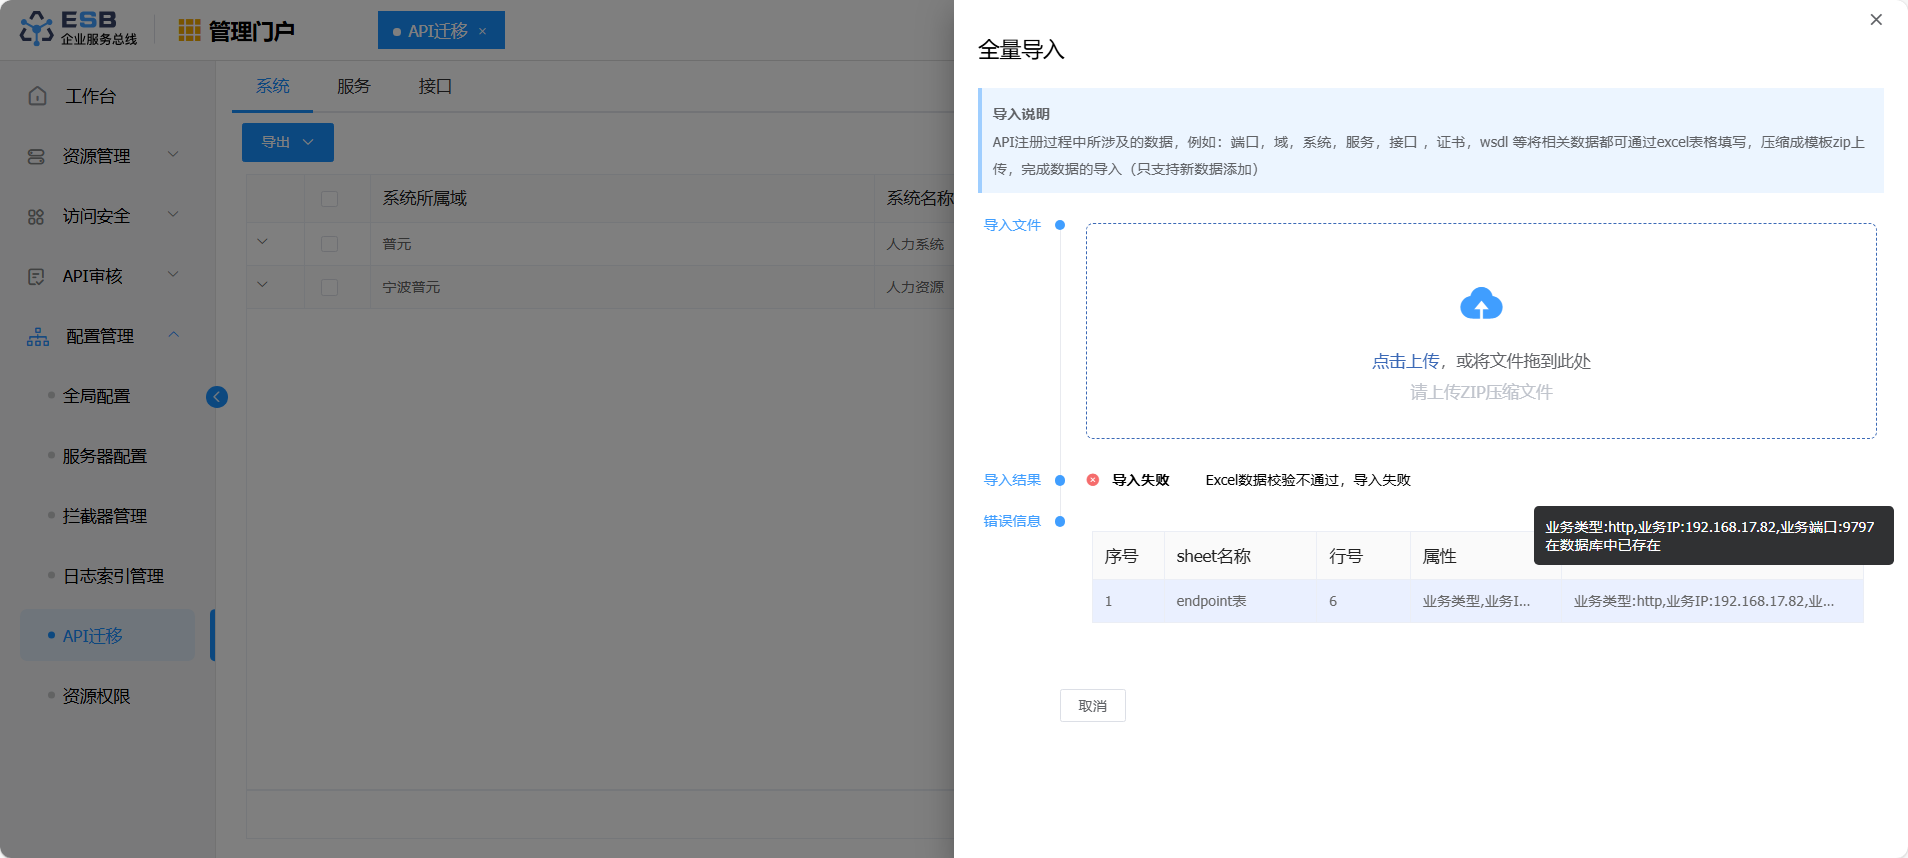The image size is (1908, 858).
Task: Click the 点击上传 link
Action: click(1405, 362)
